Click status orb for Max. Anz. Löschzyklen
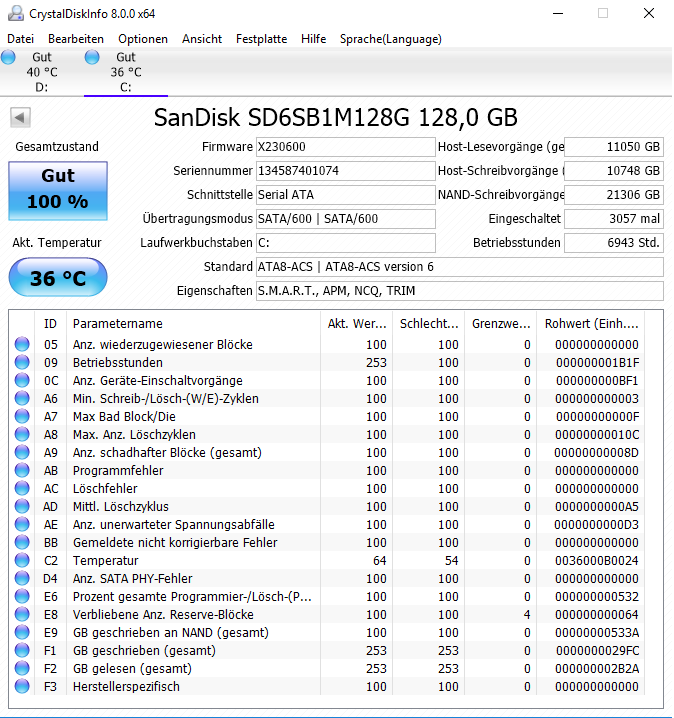The height and width of the screenshot is (718, 674). [22, 434]
